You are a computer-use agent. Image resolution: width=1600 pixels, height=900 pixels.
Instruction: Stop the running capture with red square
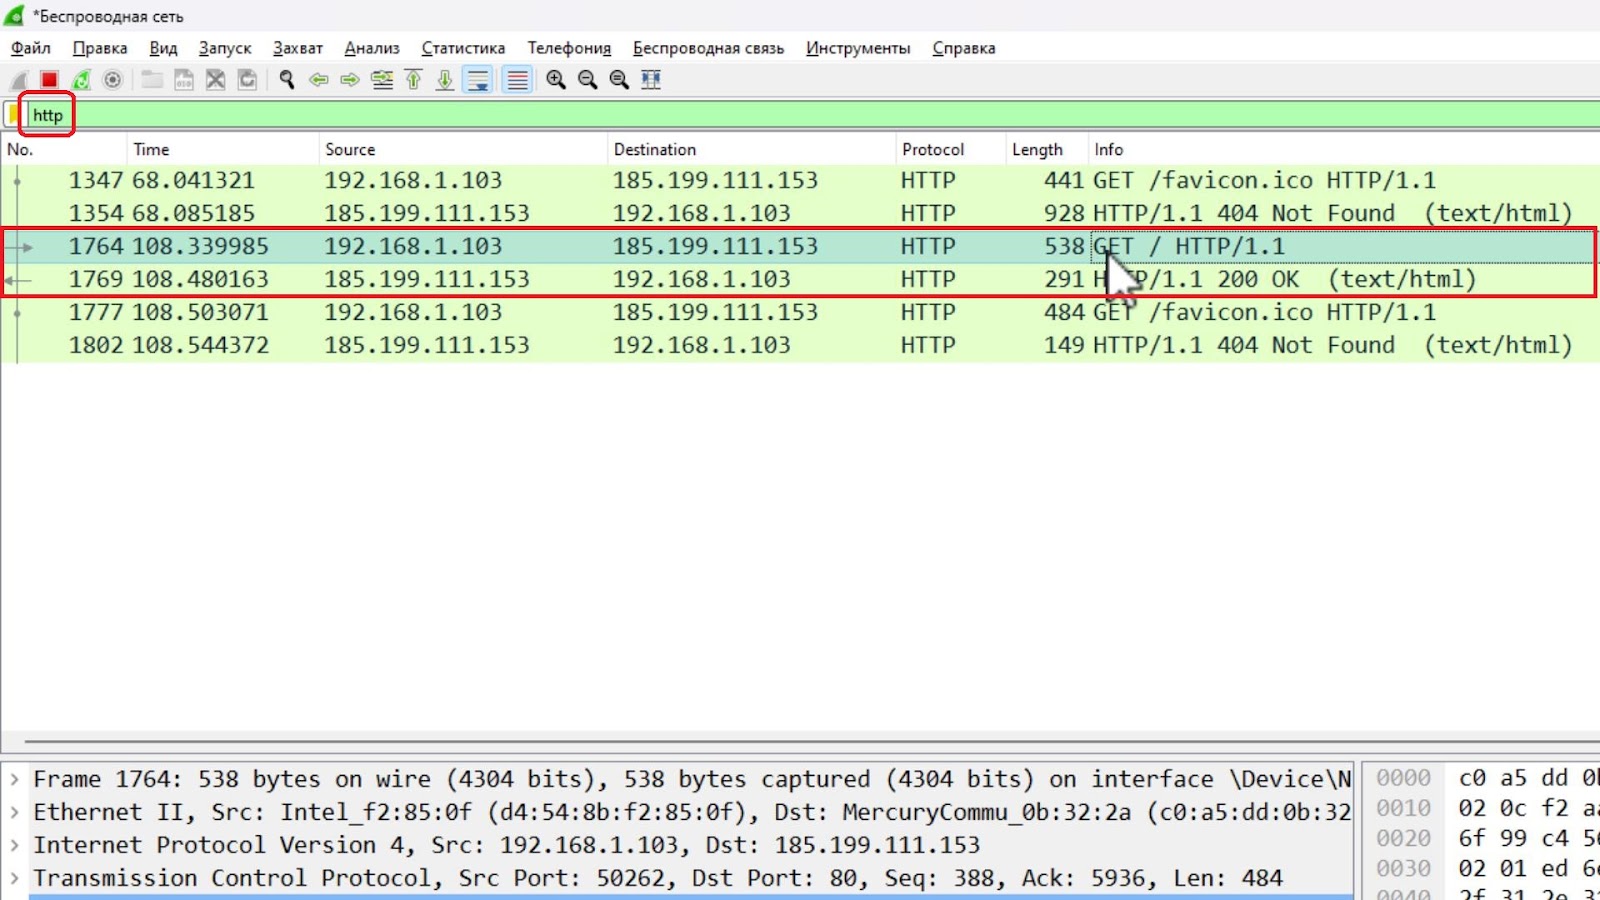[49, 80]
